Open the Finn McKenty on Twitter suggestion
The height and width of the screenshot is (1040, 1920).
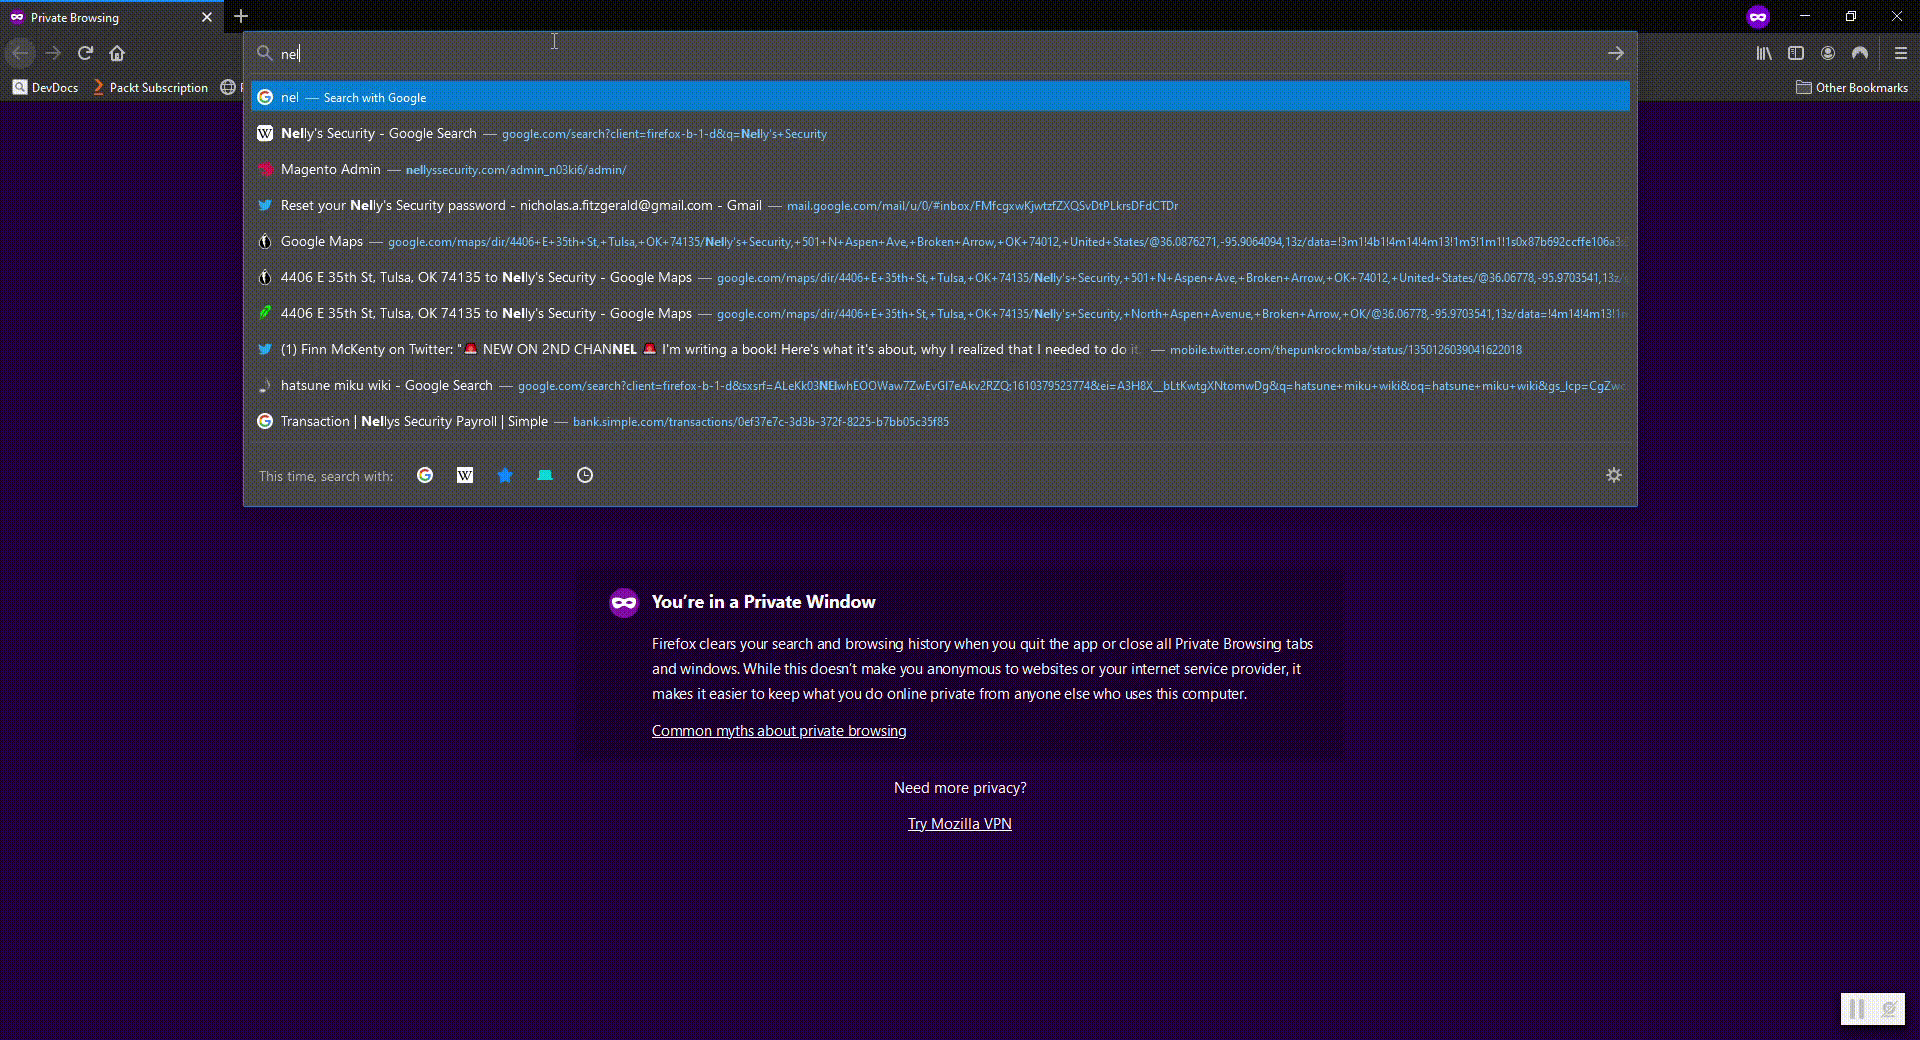[940, 349]
